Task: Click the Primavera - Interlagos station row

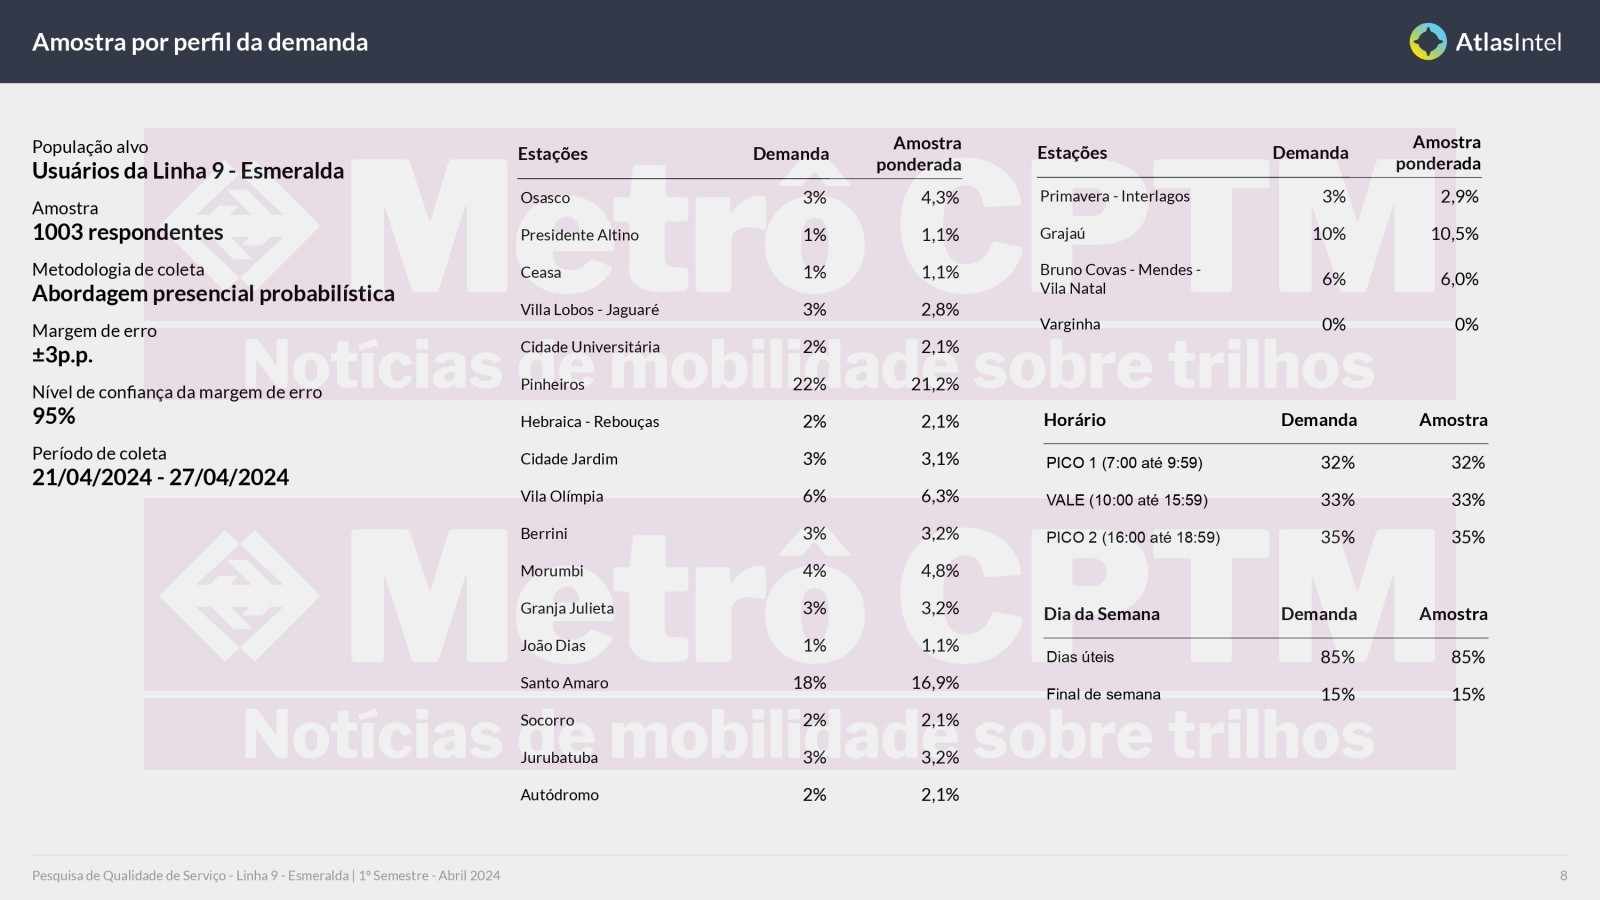Action: (x=1259, y=197)
